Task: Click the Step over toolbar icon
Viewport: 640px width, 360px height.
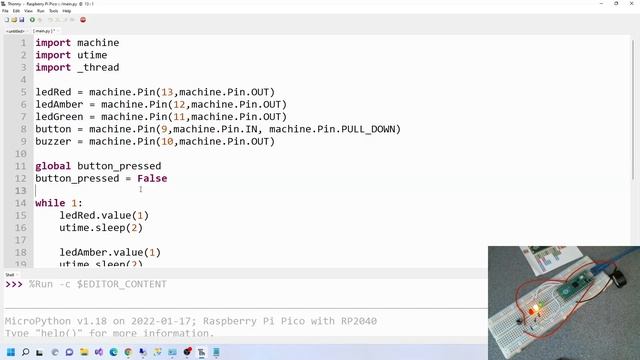Action: point(50,20)
